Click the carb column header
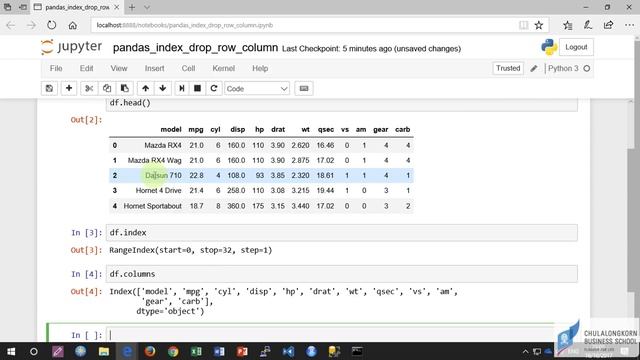 (x=402, y=129)
